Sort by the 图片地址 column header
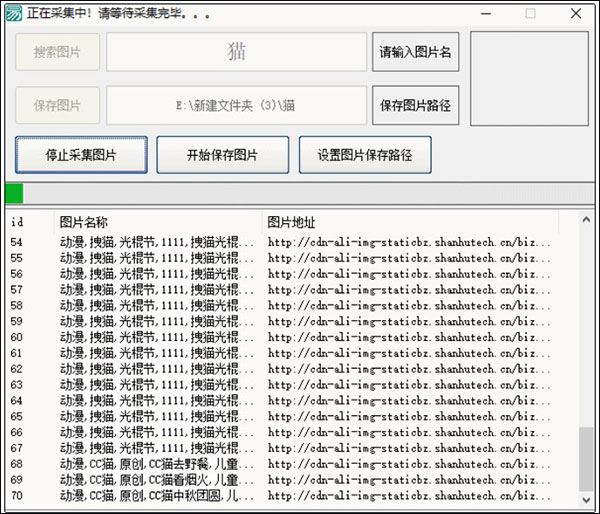600x514 pixels. pyautogui.click(x=410, y=222)
